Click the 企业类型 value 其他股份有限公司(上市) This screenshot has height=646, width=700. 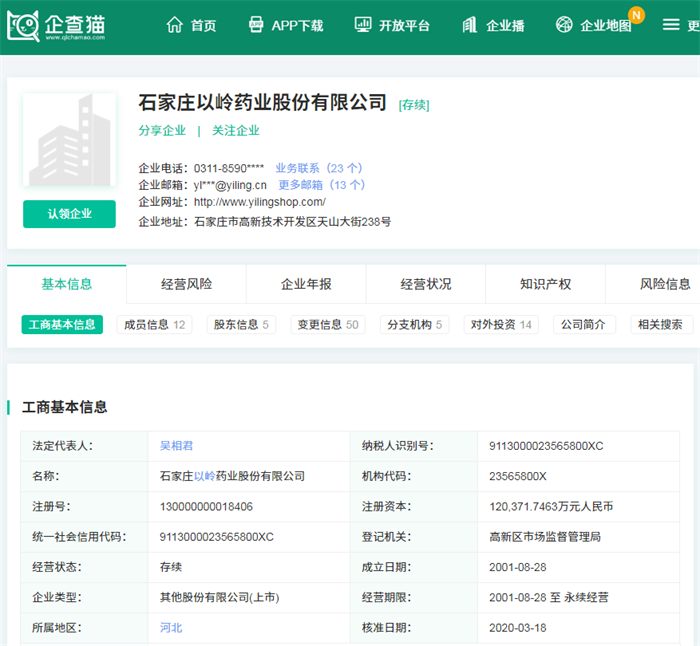pos(219,597)
